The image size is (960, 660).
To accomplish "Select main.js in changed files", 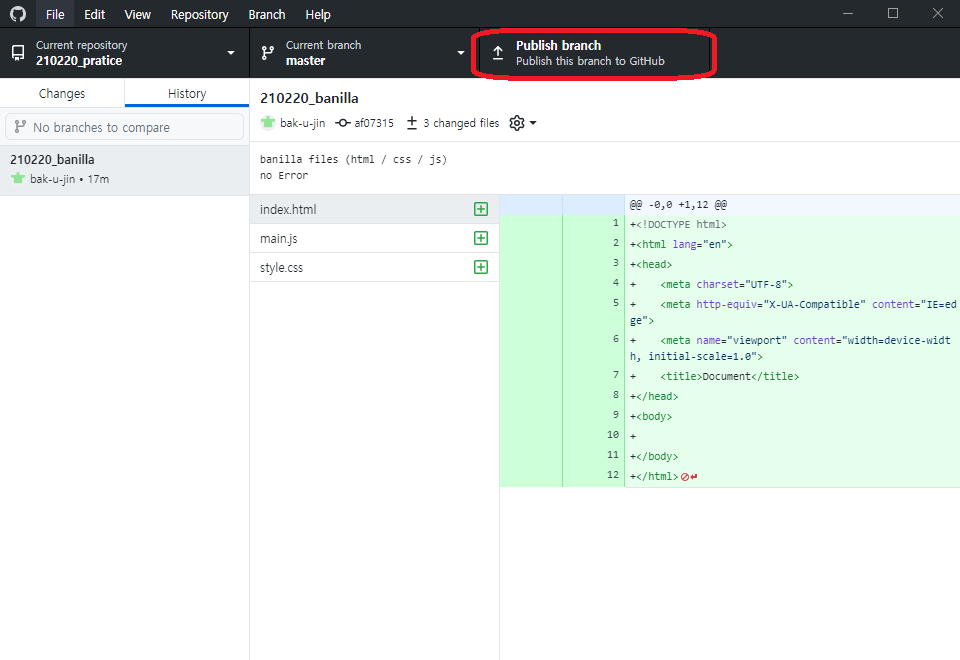I will (374, 238).
